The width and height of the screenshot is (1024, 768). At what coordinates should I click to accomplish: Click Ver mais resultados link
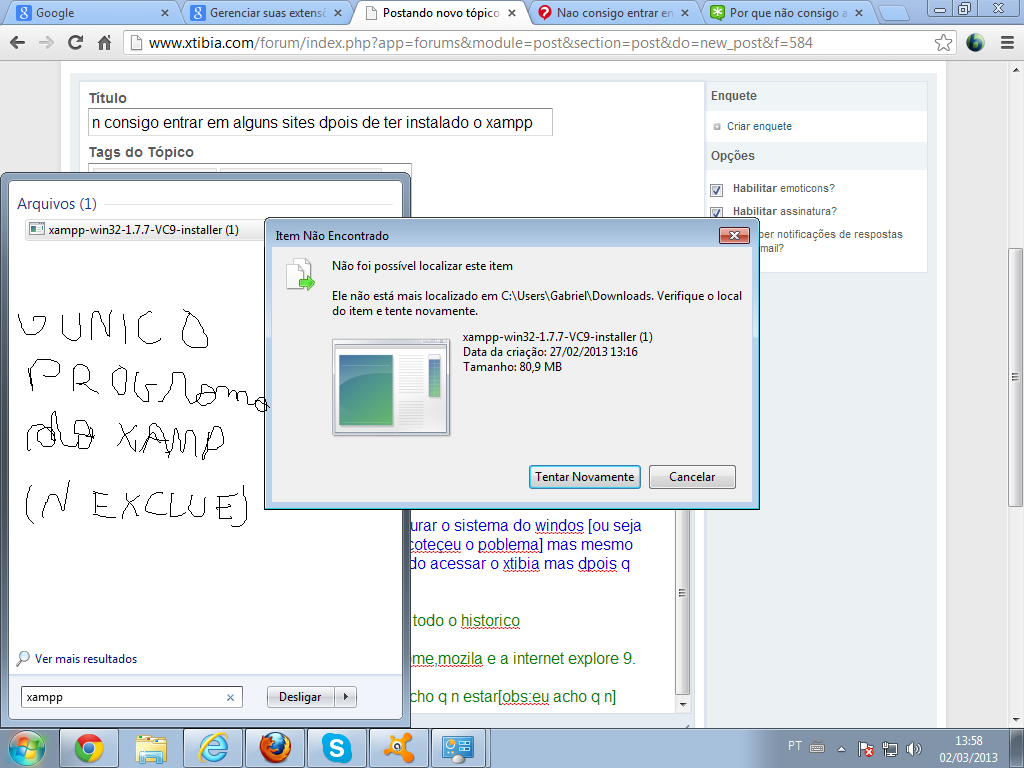pyautogui.click(x=86, y=659)
